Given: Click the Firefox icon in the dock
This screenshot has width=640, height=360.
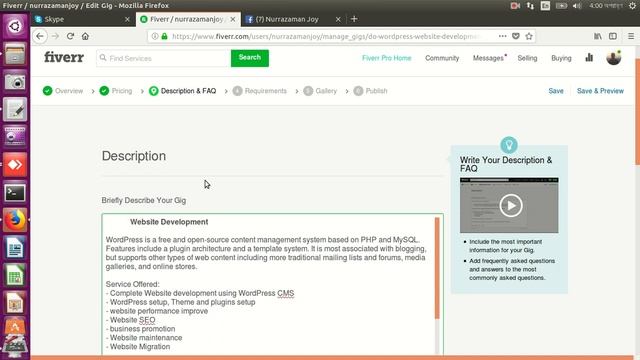Looking at the screenshot, I should point(15,220).
